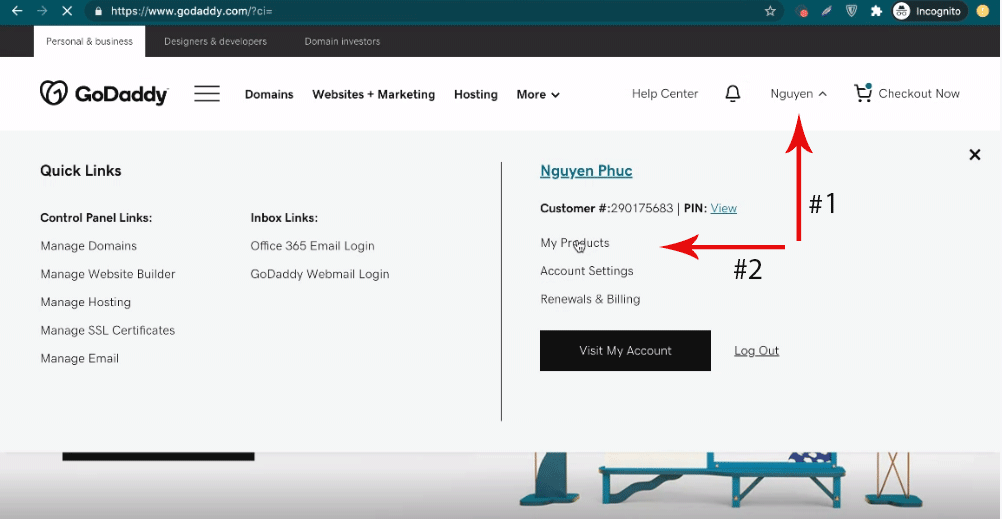1002x519 pixels.
Task: Open the Help Center link
Action: (x=665, y=94)
